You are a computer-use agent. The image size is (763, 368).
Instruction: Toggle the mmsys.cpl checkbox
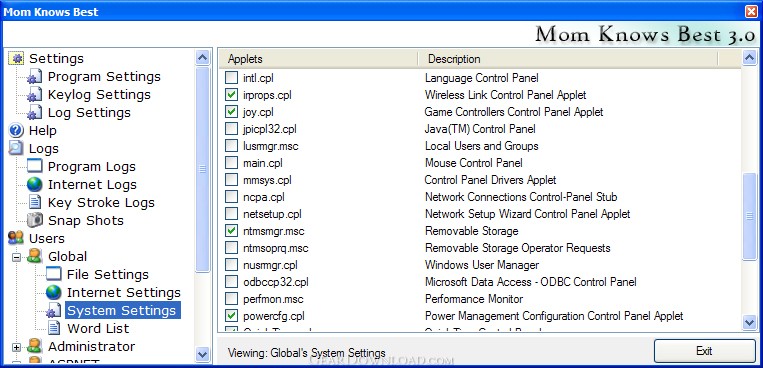click(x=232, y=180)
